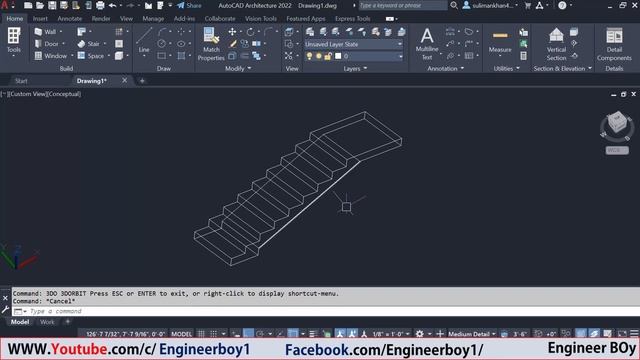
Task: Close the Drawing1 file tab
Action: point(124,81)
